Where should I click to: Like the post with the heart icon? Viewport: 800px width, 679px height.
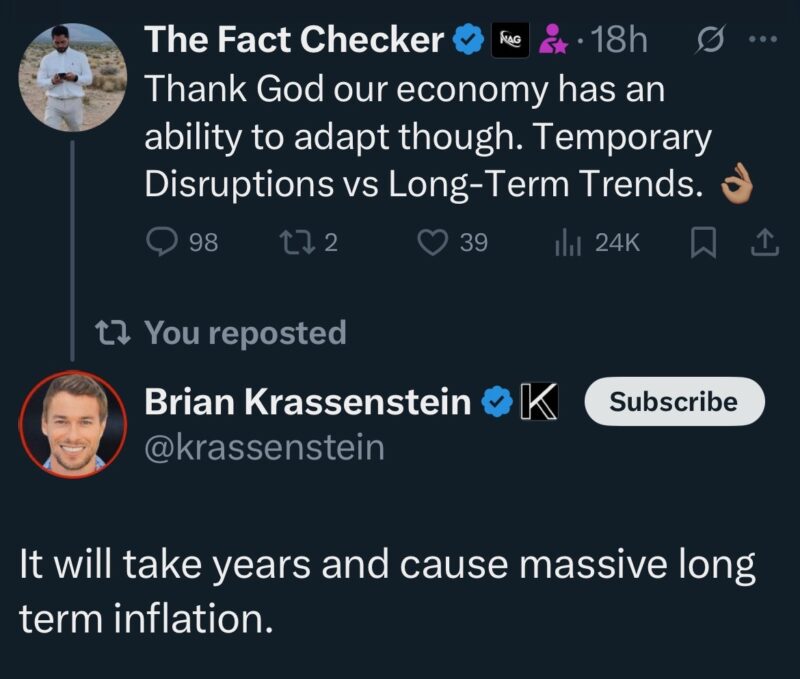tap(432, 242)
